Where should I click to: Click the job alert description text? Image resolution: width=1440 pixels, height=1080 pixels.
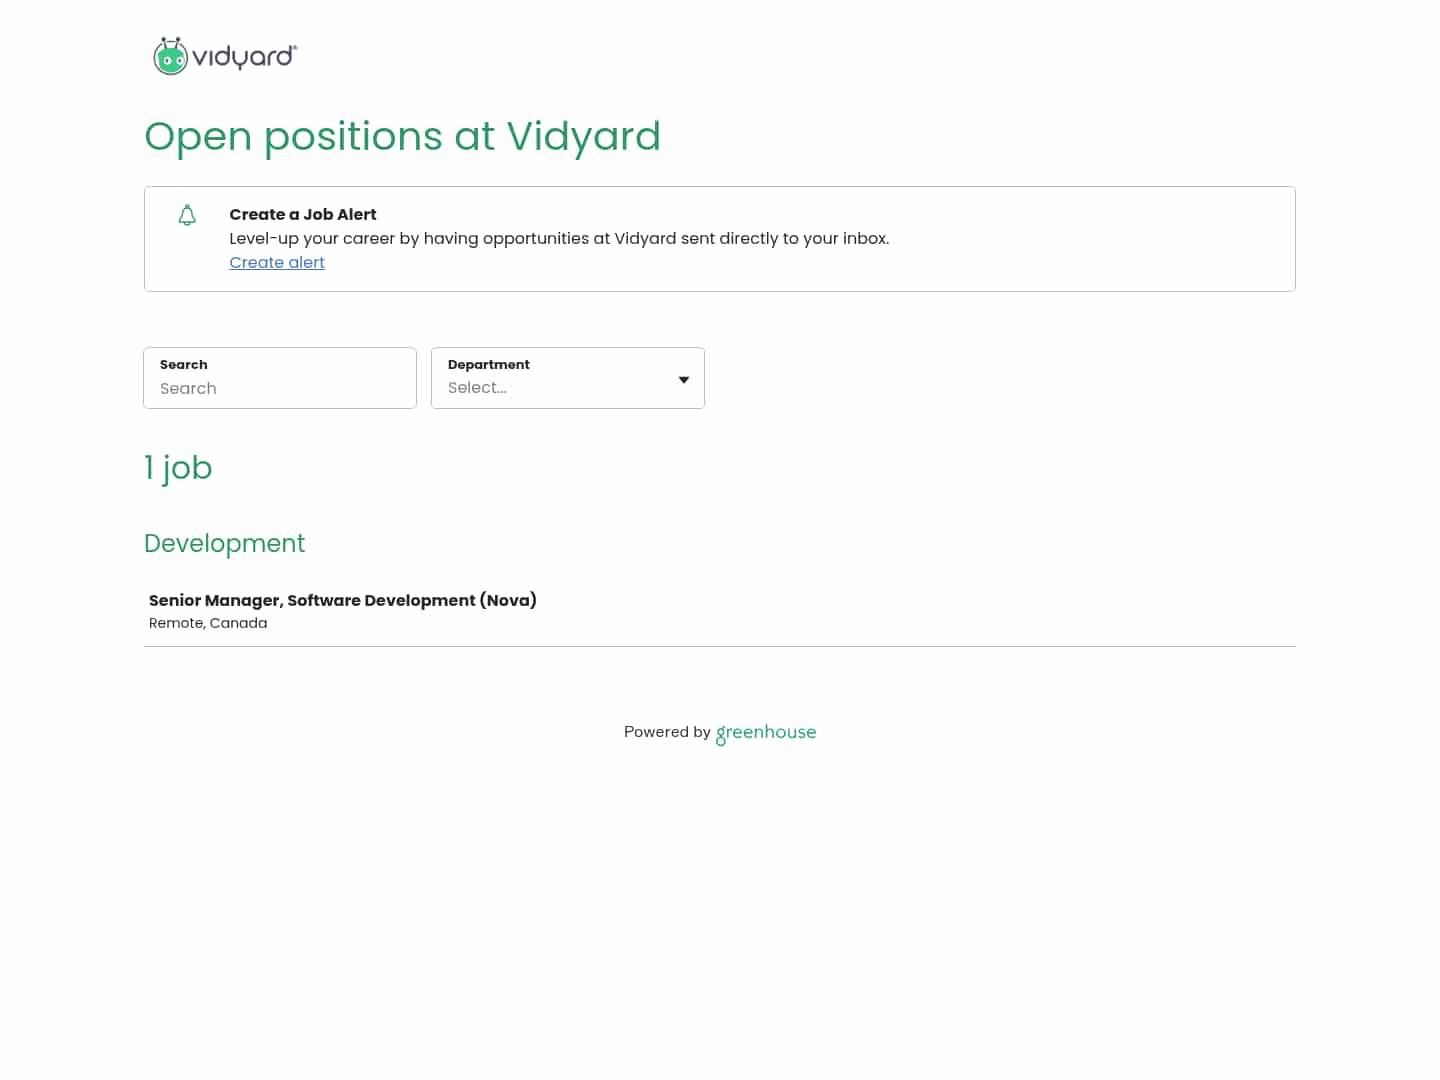559,238
